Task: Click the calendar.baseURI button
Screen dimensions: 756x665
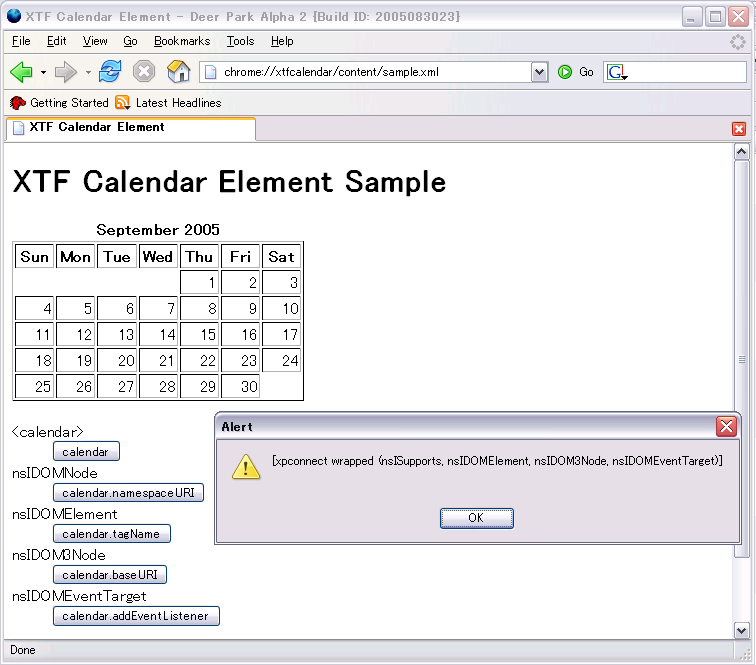Action: (x=110, y=574)
